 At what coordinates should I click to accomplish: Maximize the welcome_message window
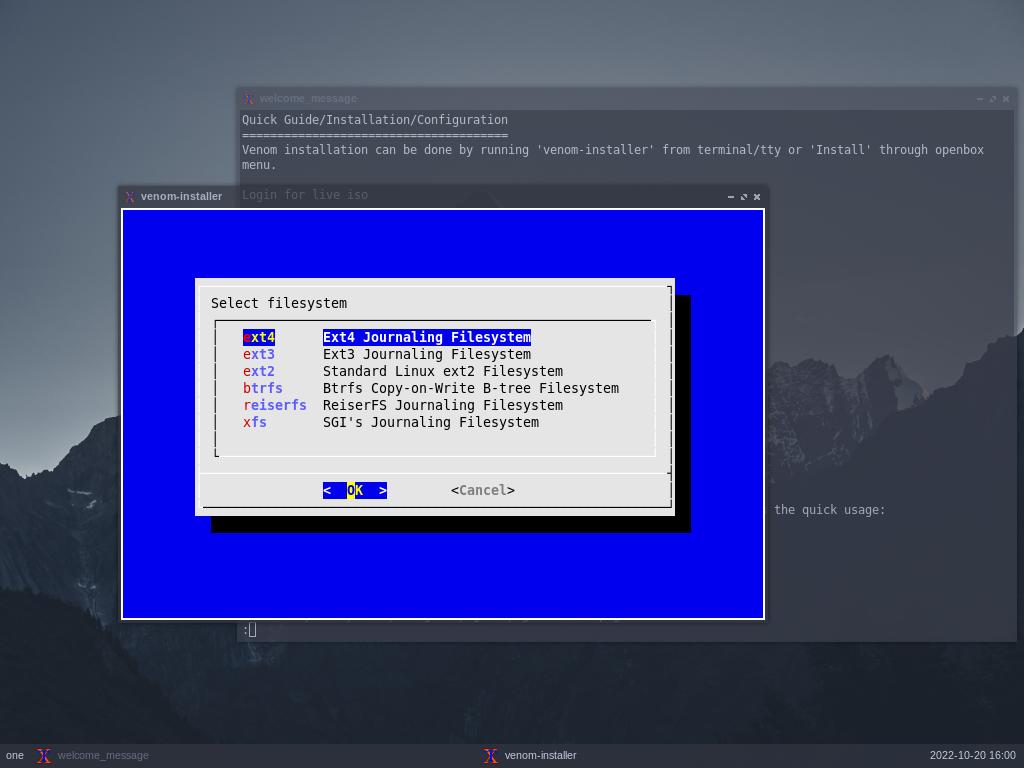pyautogui.click(x=993, y=99)
